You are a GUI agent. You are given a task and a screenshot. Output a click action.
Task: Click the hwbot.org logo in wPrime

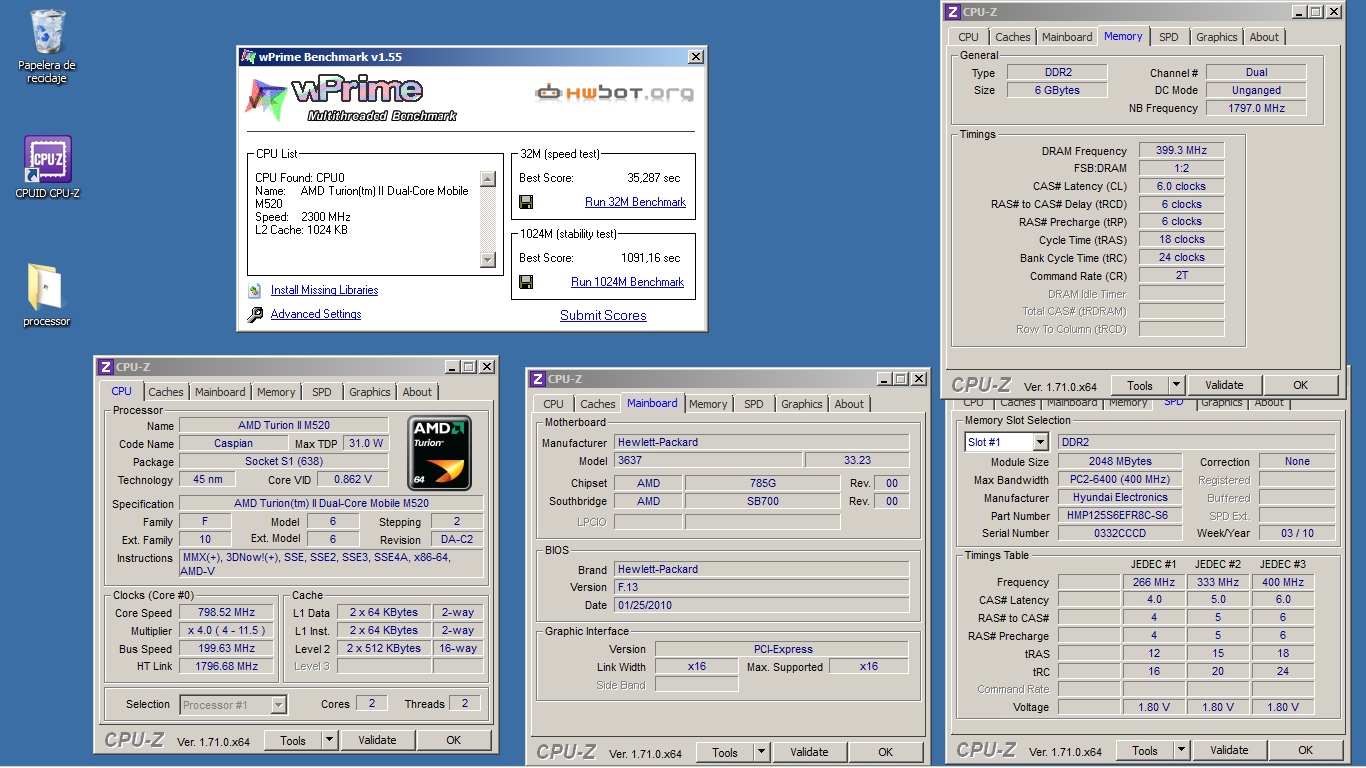tap(614, 93)
